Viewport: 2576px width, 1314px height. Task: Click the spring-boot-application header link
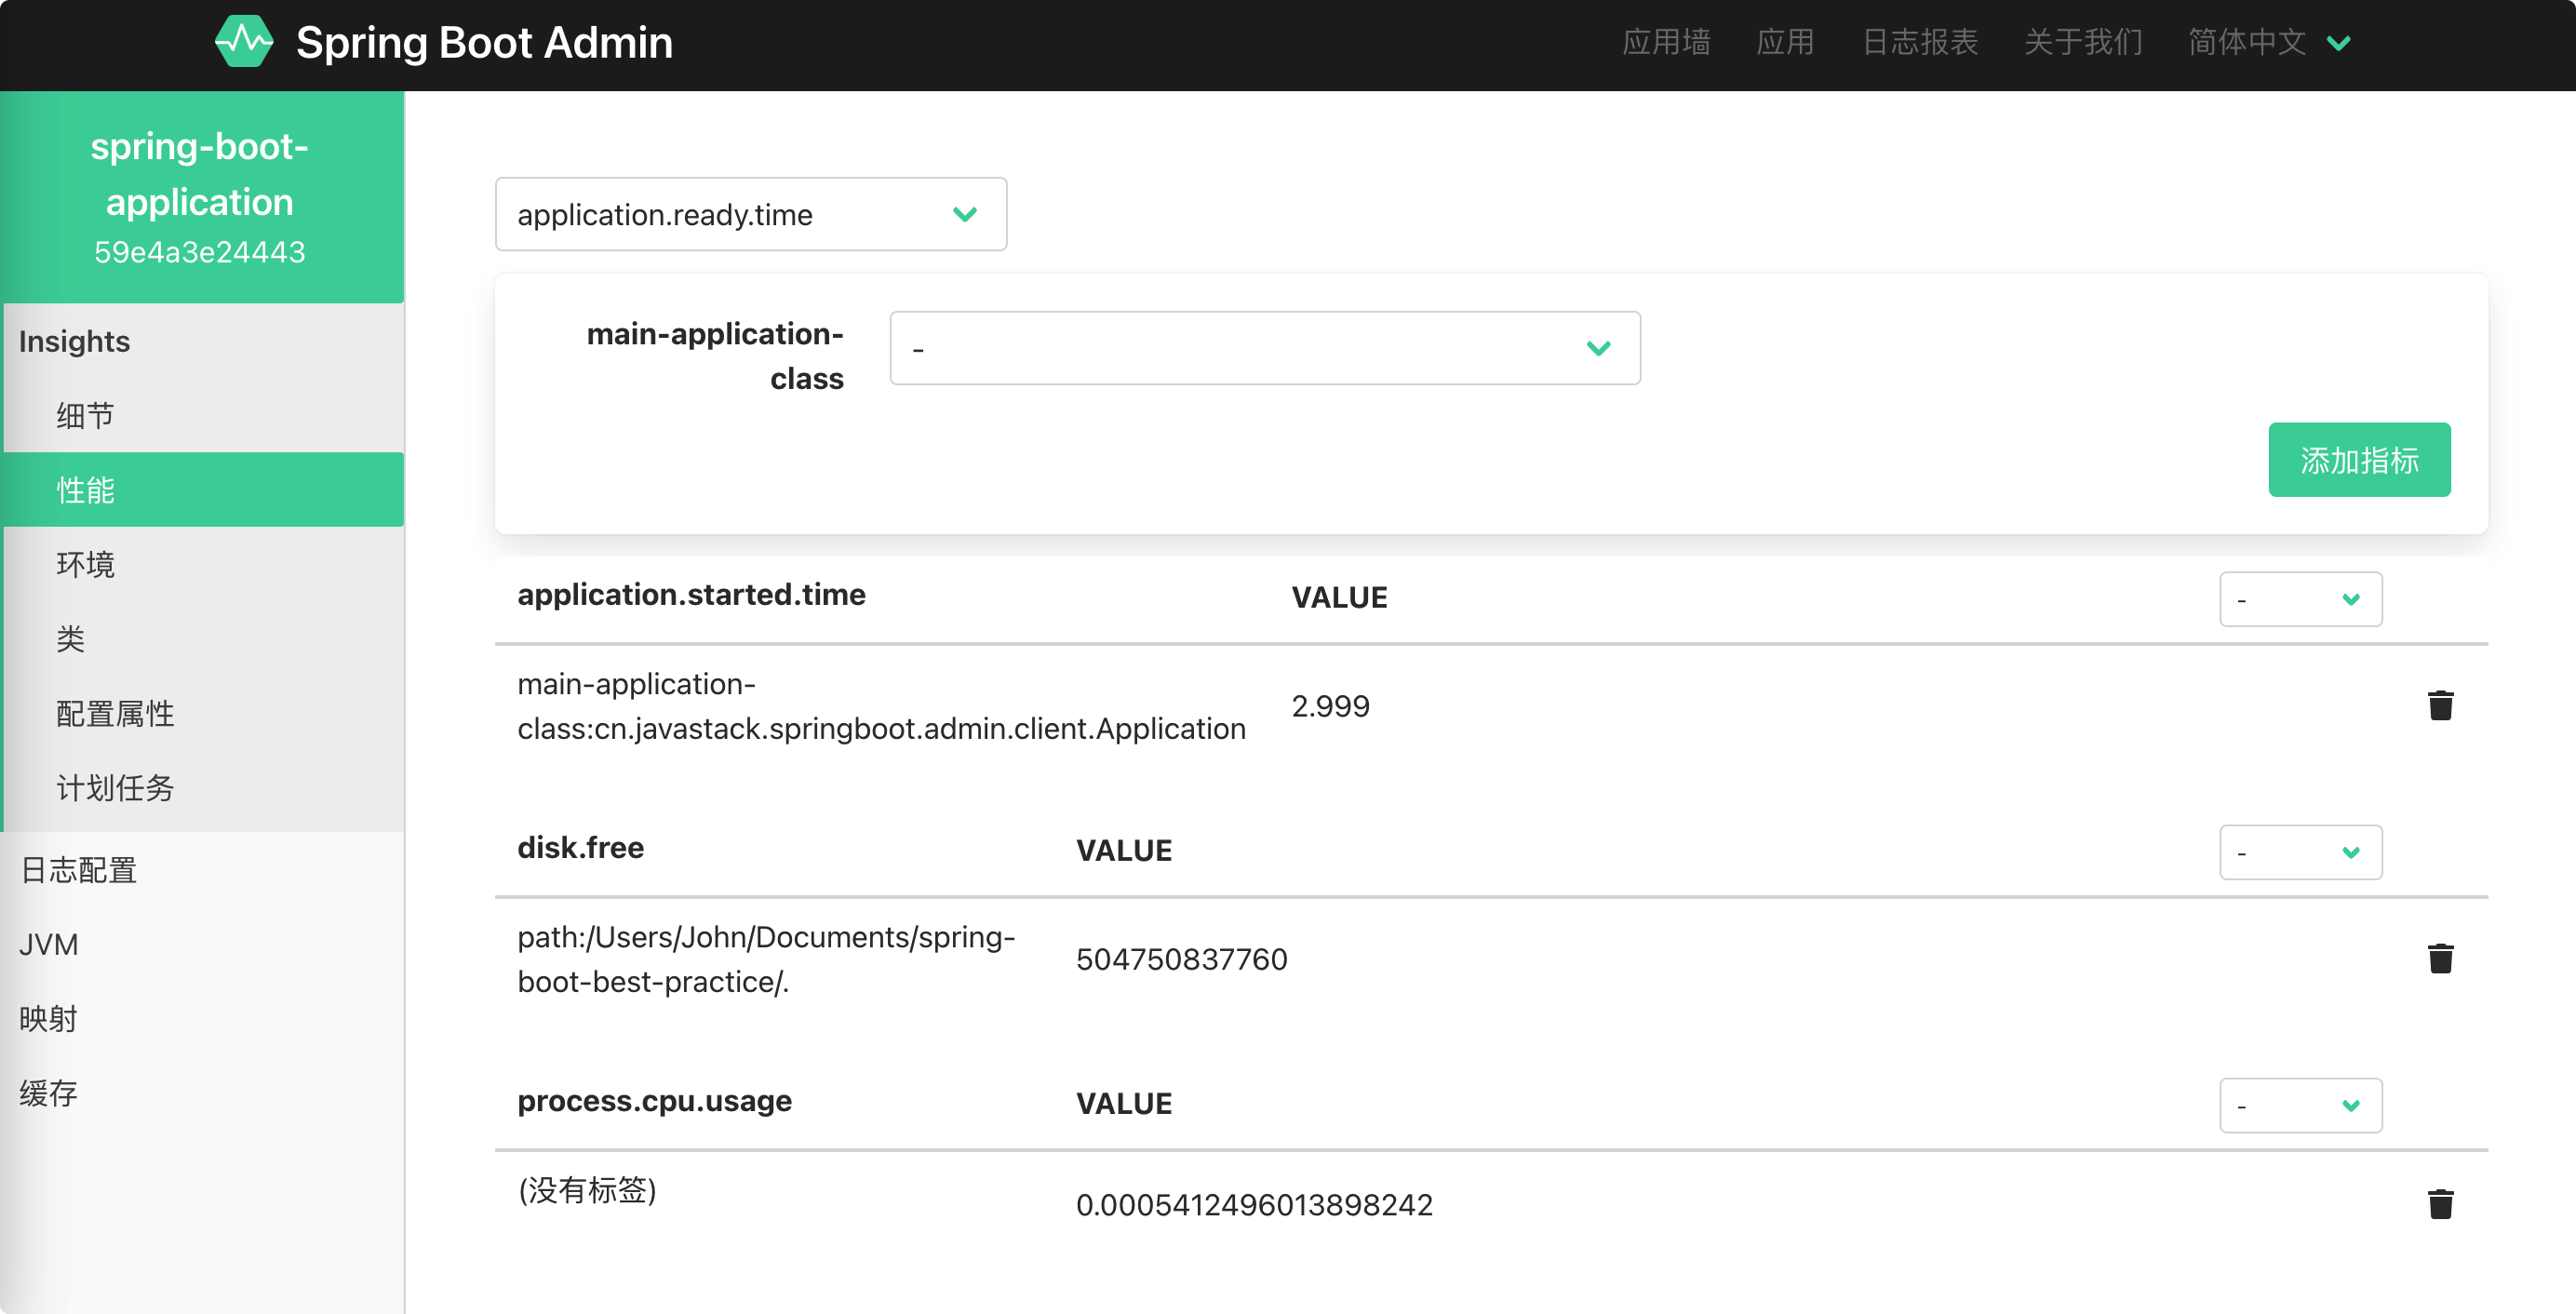[x=200, y=174]
